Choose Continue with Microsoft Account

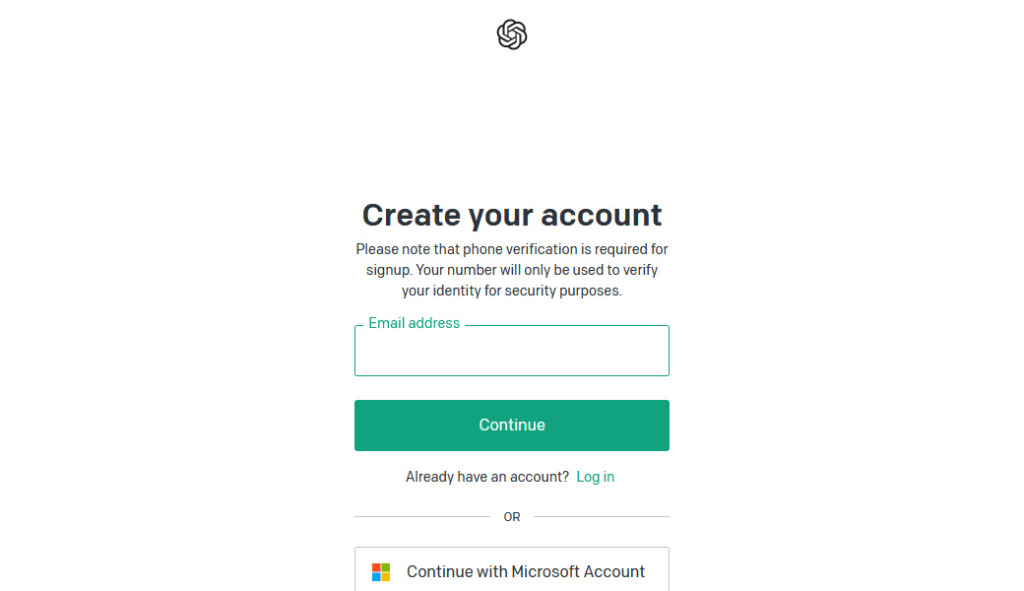511,570
